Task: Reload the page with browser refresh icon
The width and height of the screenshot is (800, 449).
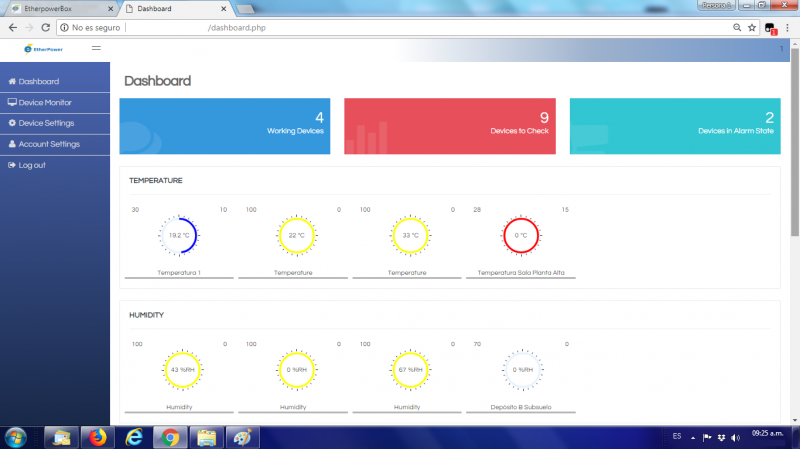Action: (45, 27)
